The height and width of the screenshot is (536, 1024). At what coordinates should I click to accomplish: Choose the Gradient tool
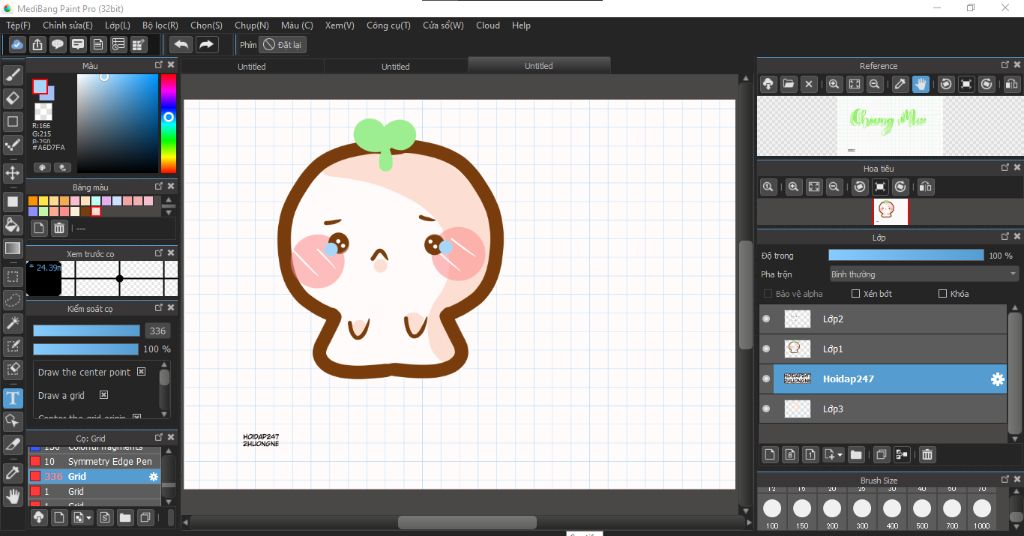(x=12, y=248)
